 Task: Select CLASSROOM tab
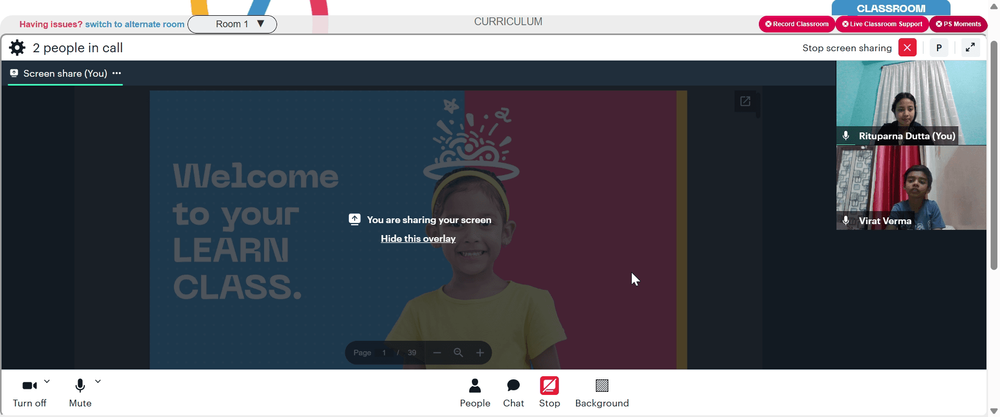click(890, 8)
